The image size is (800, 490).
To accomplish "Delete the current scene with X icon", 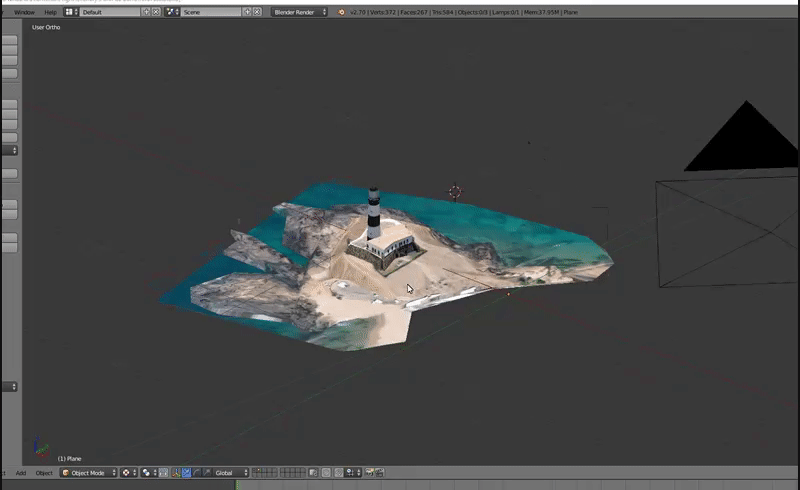I will [x=257, y=12].
